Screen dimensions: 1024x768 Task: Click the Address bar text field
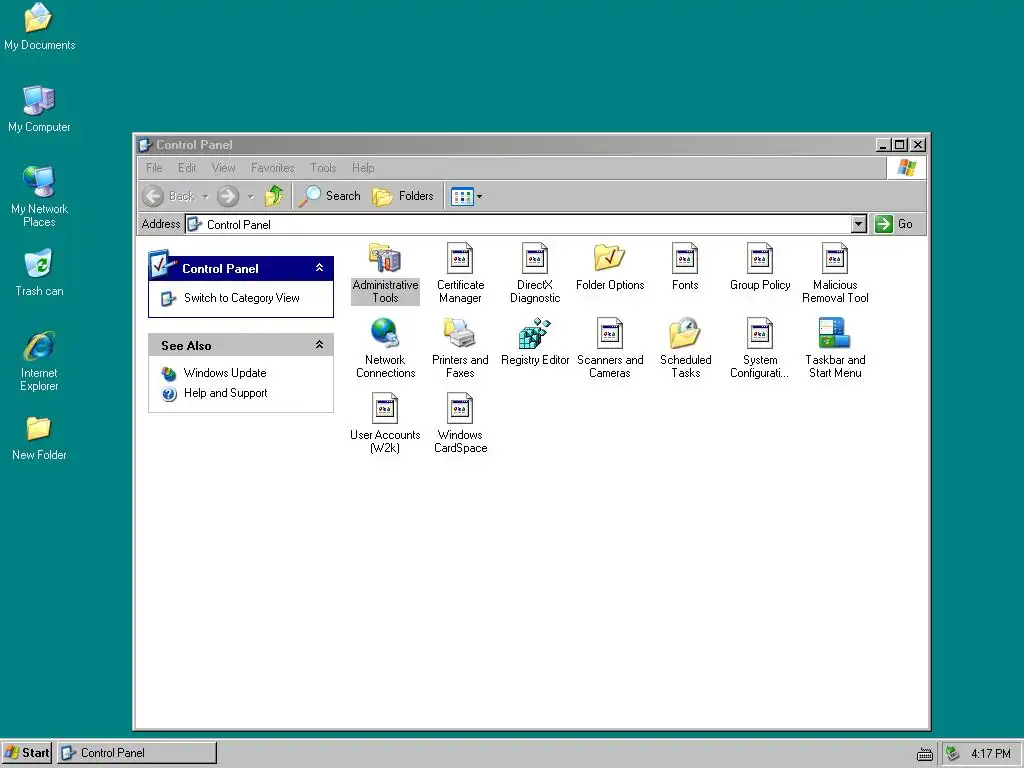[519, 224]
